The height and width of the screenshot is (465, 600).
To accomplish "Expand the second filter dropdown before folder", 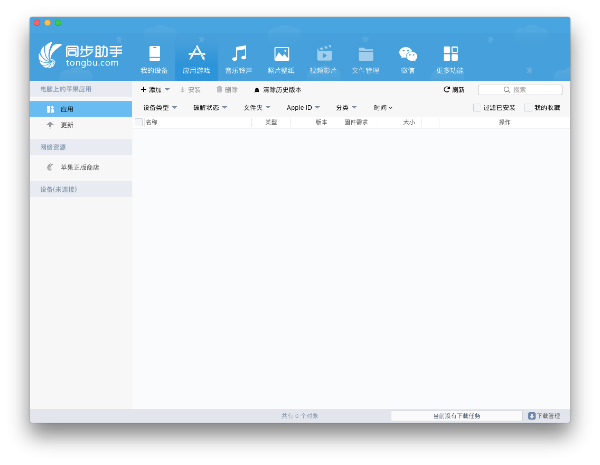I will (210, 108).
